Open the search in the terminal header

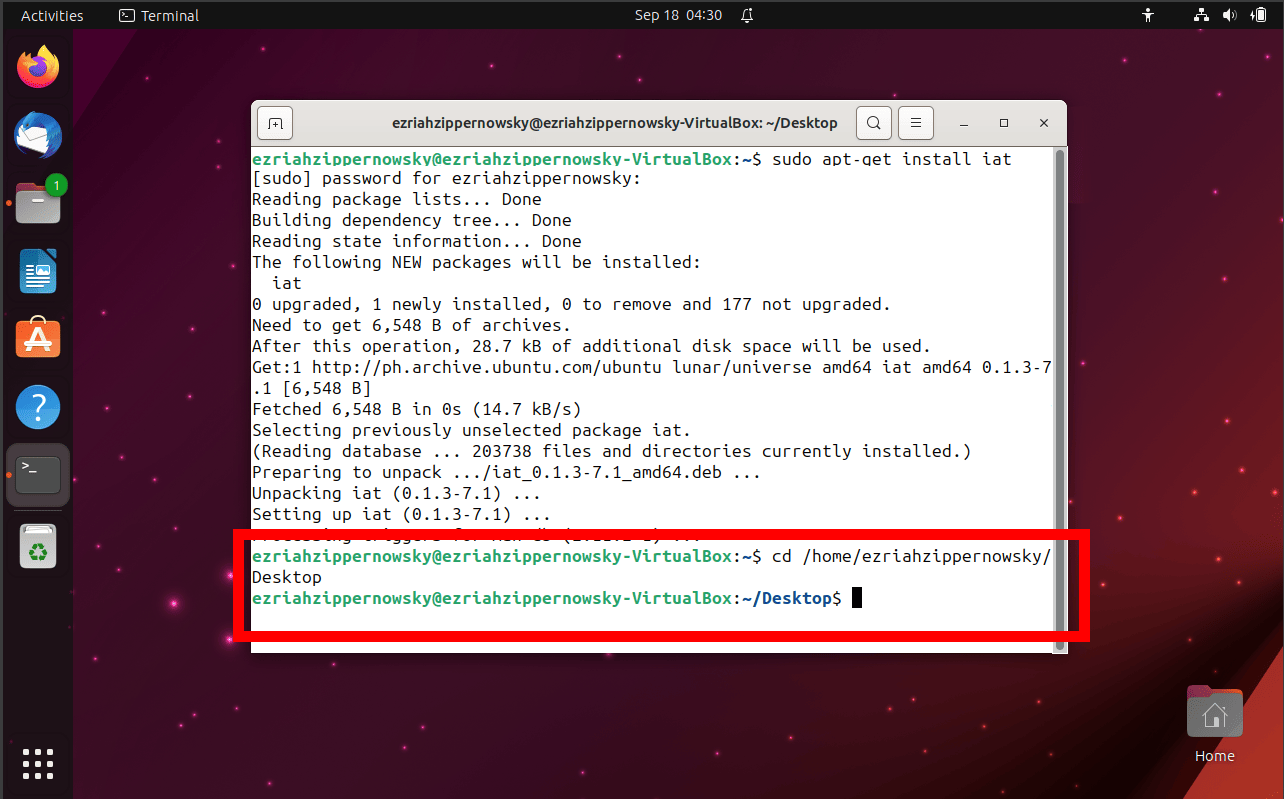(x=873, y=122)
